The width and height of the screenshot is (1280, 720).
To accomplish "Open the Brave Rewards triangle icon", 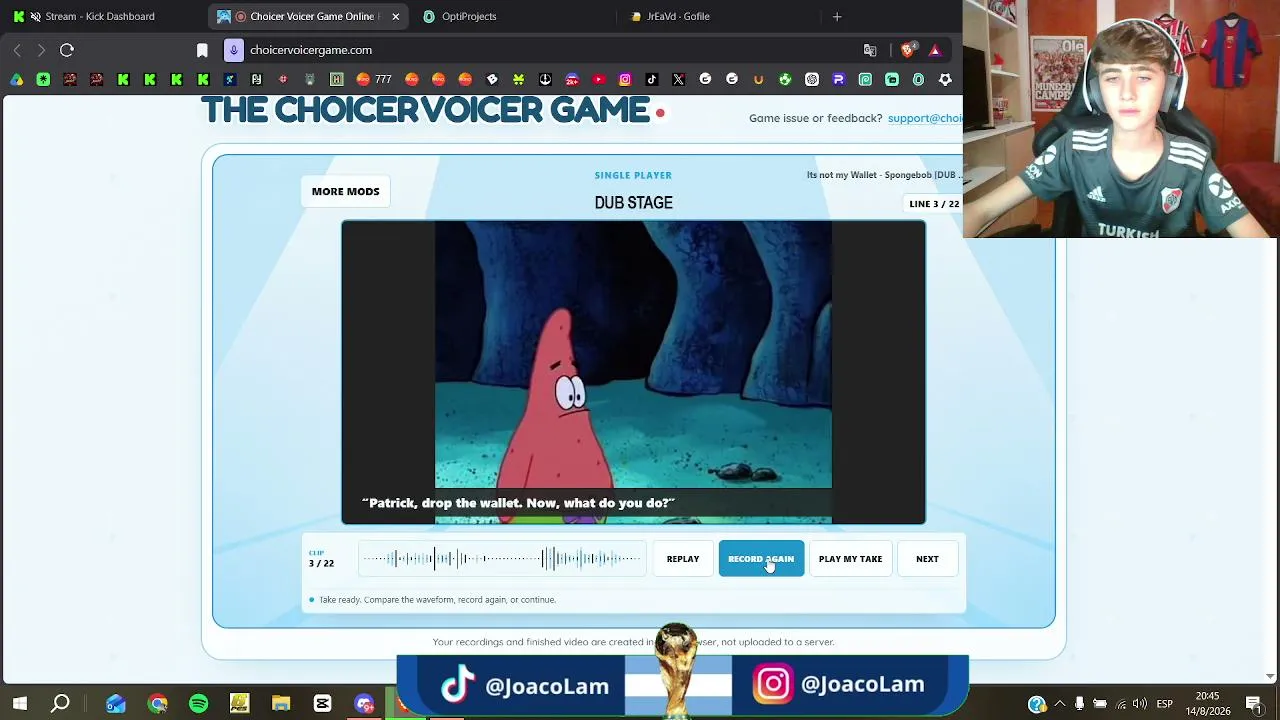I will point(935,50).
